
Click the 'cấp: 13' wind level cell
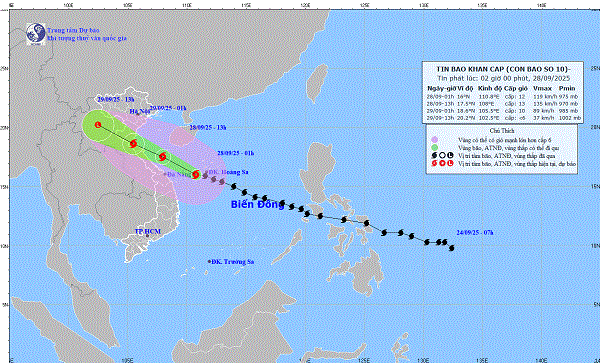pos(515,104)
